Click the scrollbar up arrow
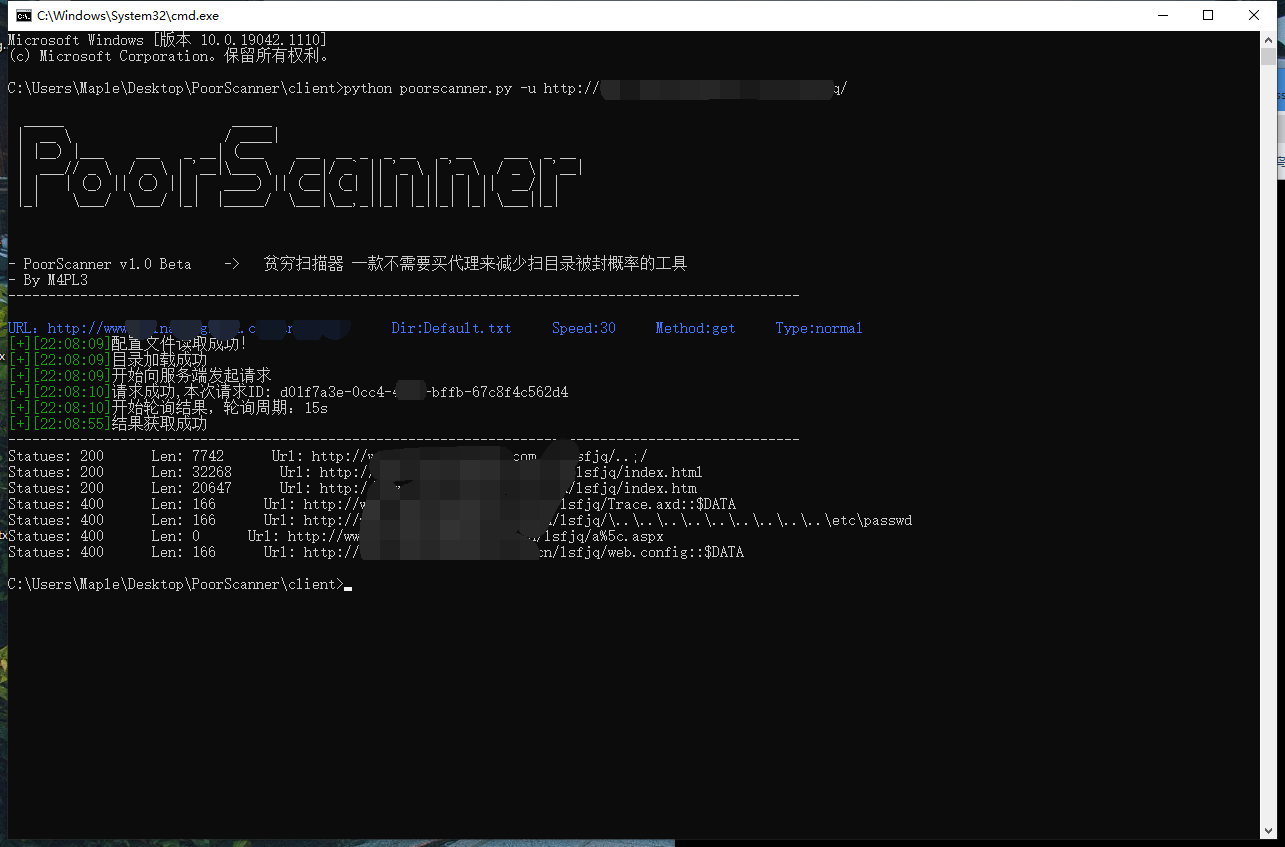 (x=1269, y=39)
